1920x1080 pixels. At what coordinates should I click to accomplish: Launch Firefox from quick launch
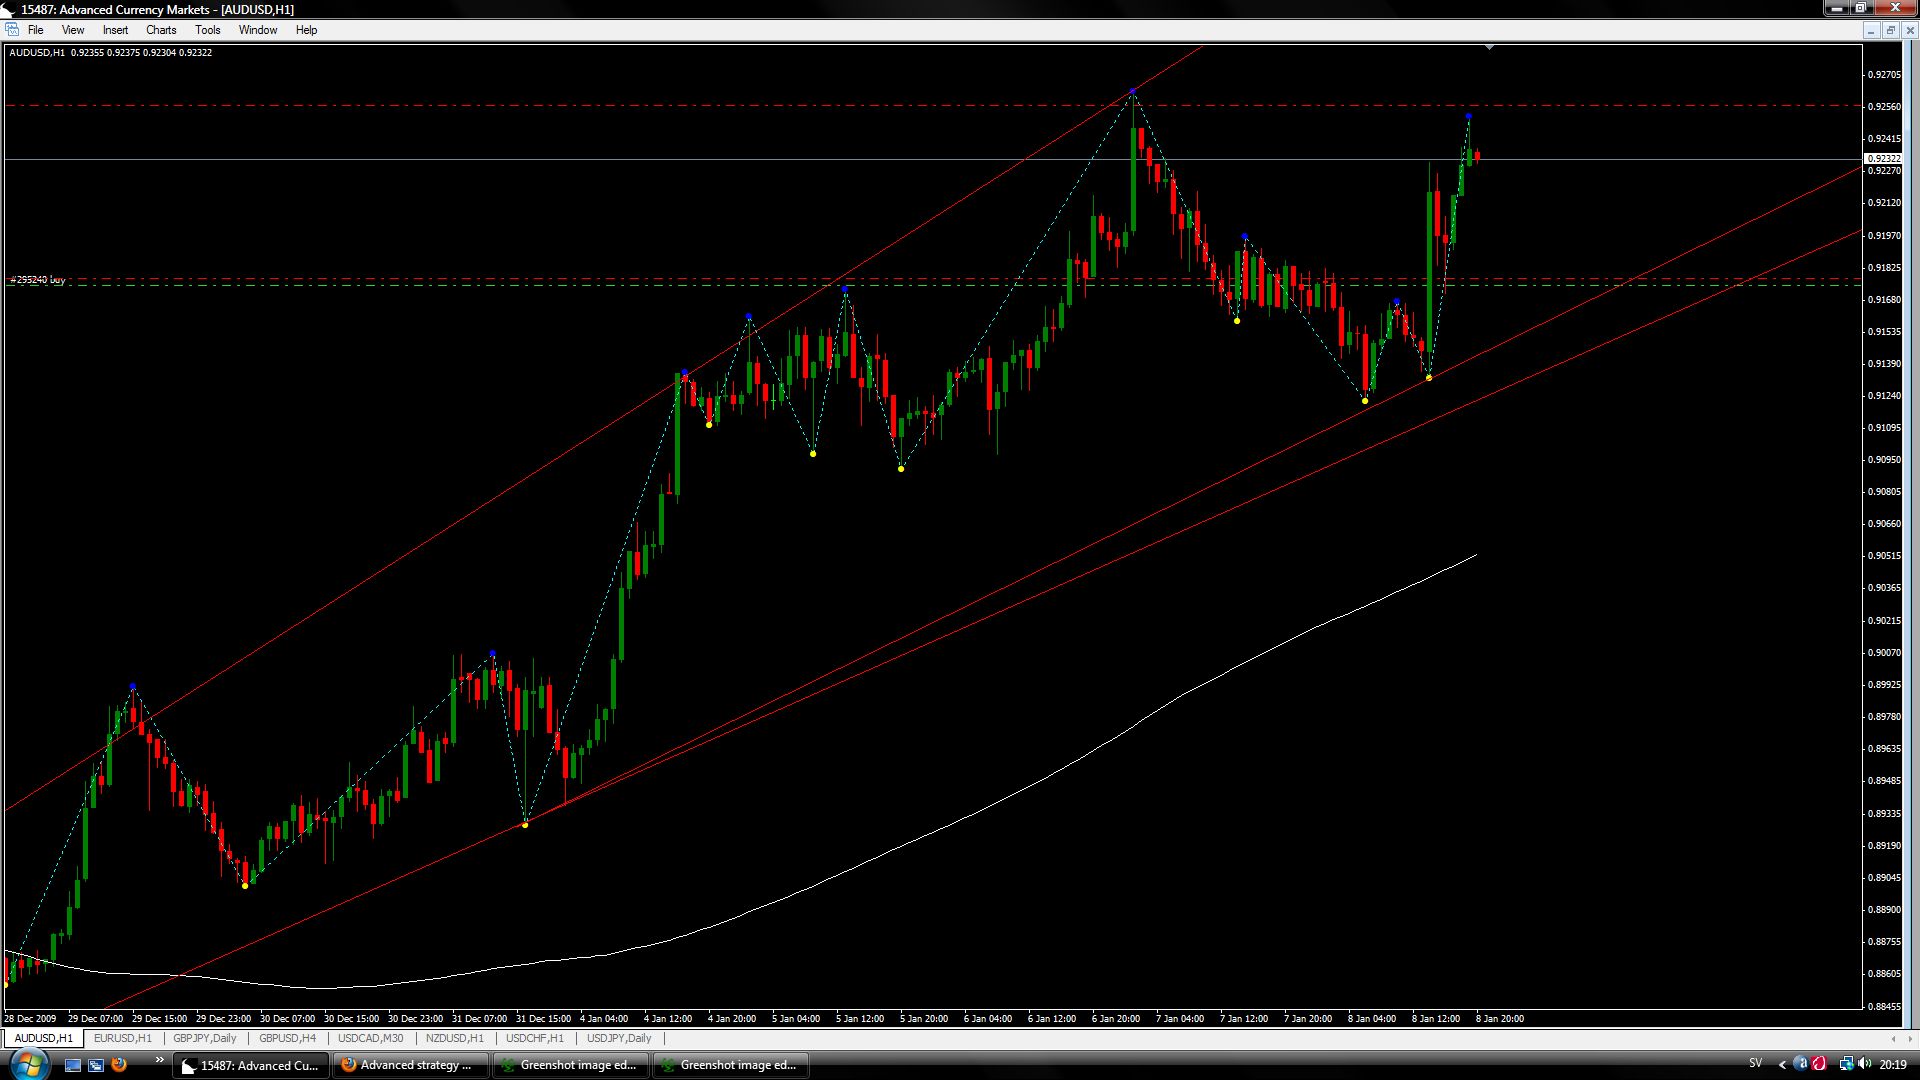[x=119, y=1065]
